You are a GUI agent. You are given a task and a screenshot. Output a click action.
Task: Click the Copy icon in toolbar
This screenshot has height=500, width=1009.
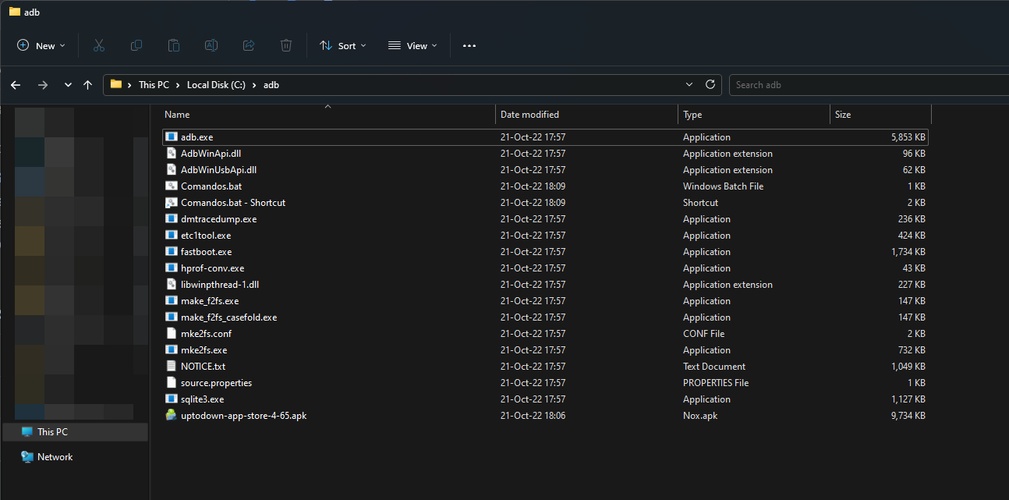pos(136,46)
